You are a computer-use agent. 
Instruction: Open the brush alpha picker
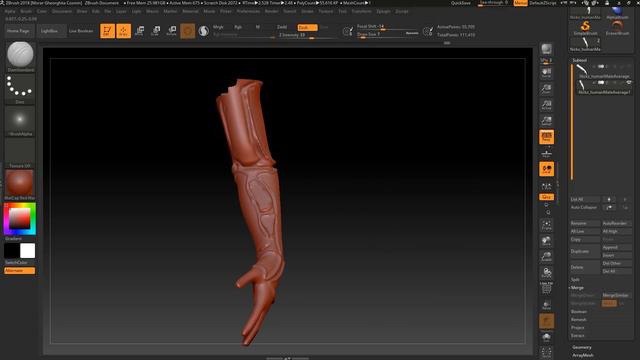tap(20, 119)
